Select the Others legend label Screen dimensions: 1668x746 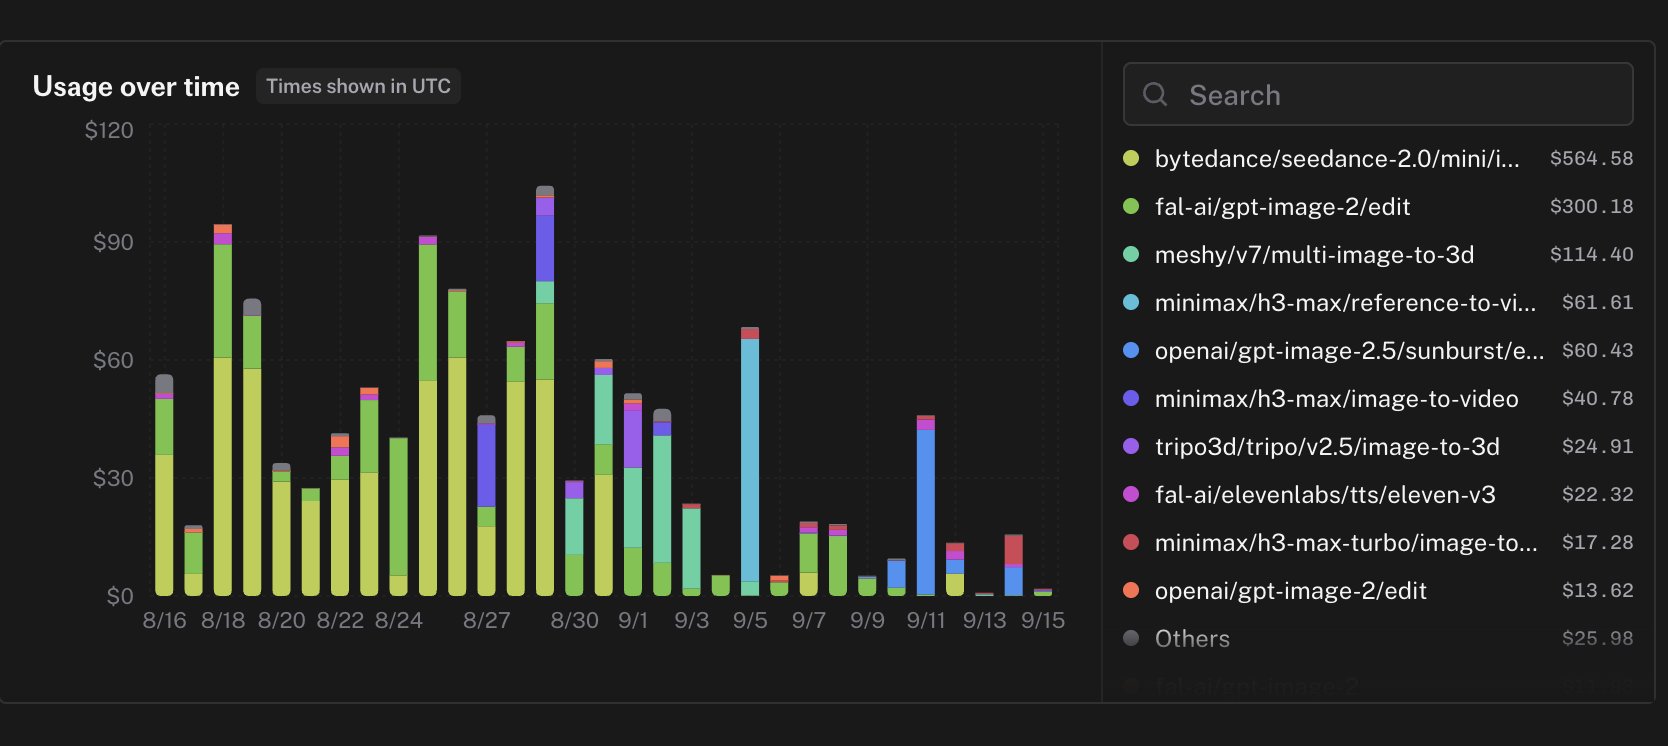1192,638
